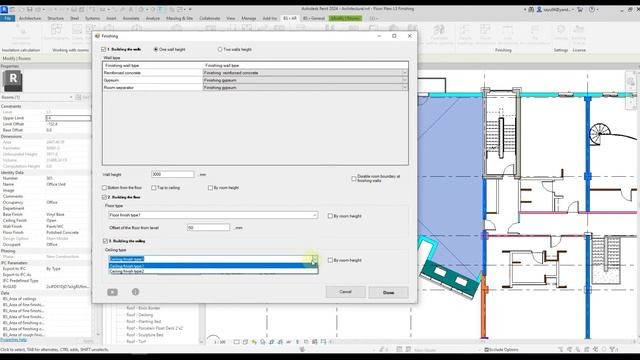Collapse the Ceiling type dropdown arrow
Viewport: 640px width, 360px height.
(314, 259)
